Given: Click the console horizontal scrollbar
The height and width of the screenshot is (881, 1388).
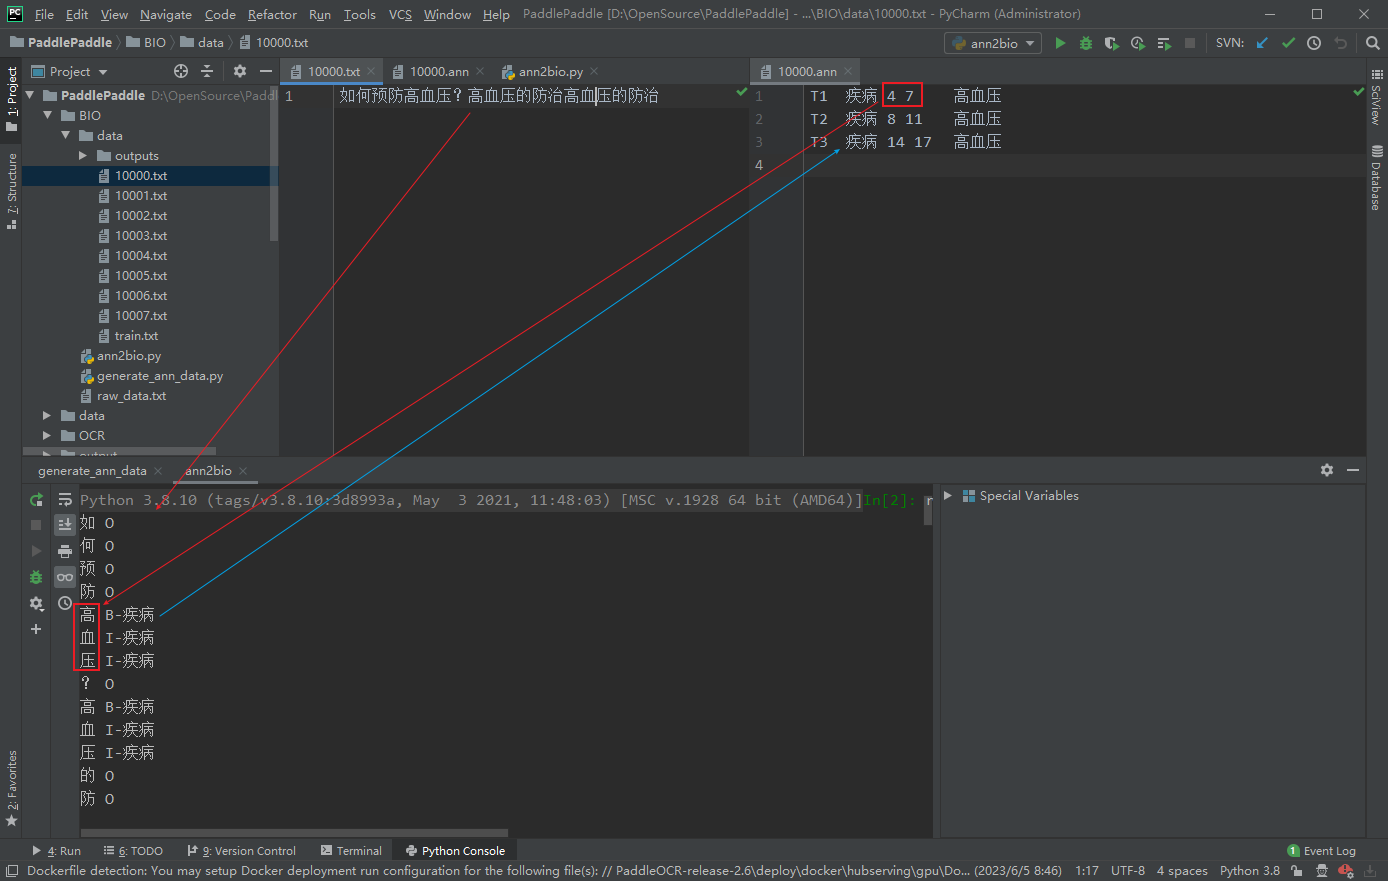Looking at the screenshot, I should coord(294,832).
